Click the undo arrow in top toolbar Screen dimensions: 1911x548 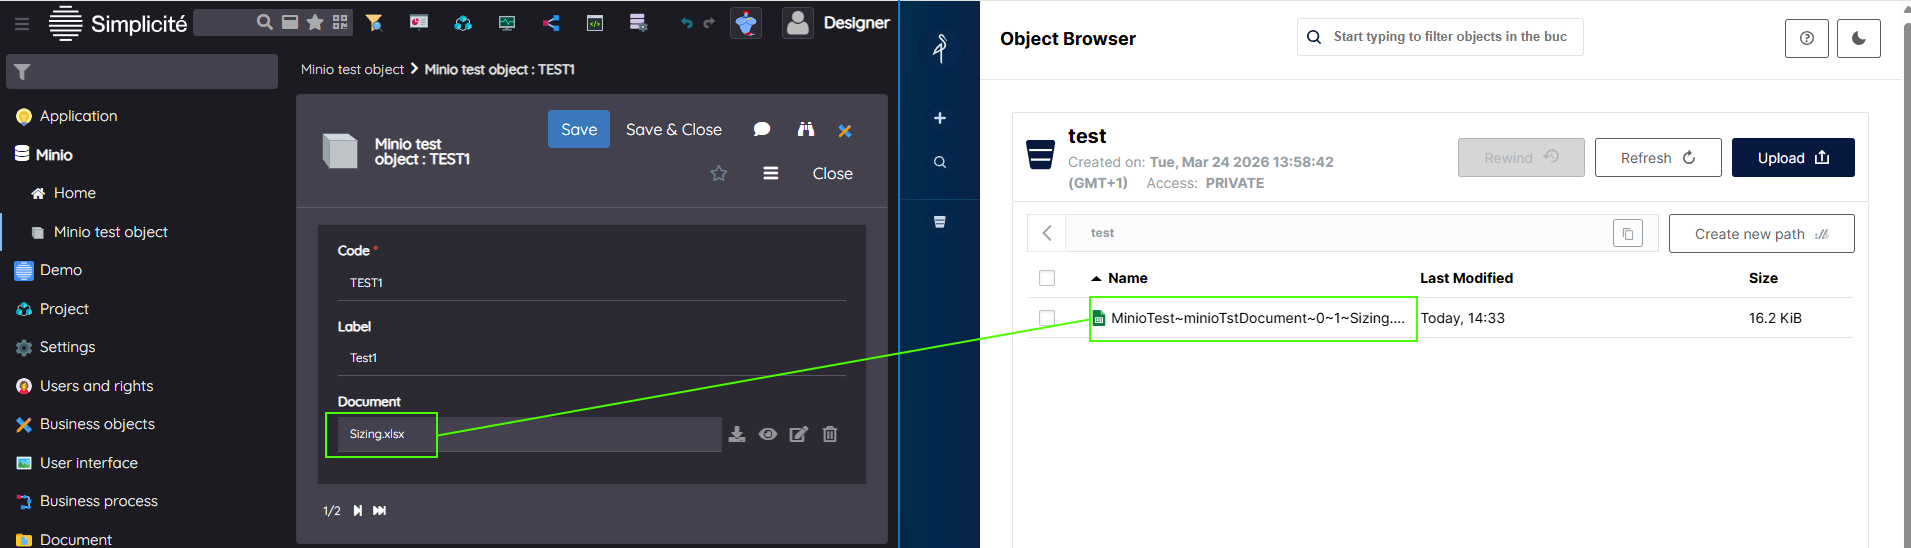(686, 23)
